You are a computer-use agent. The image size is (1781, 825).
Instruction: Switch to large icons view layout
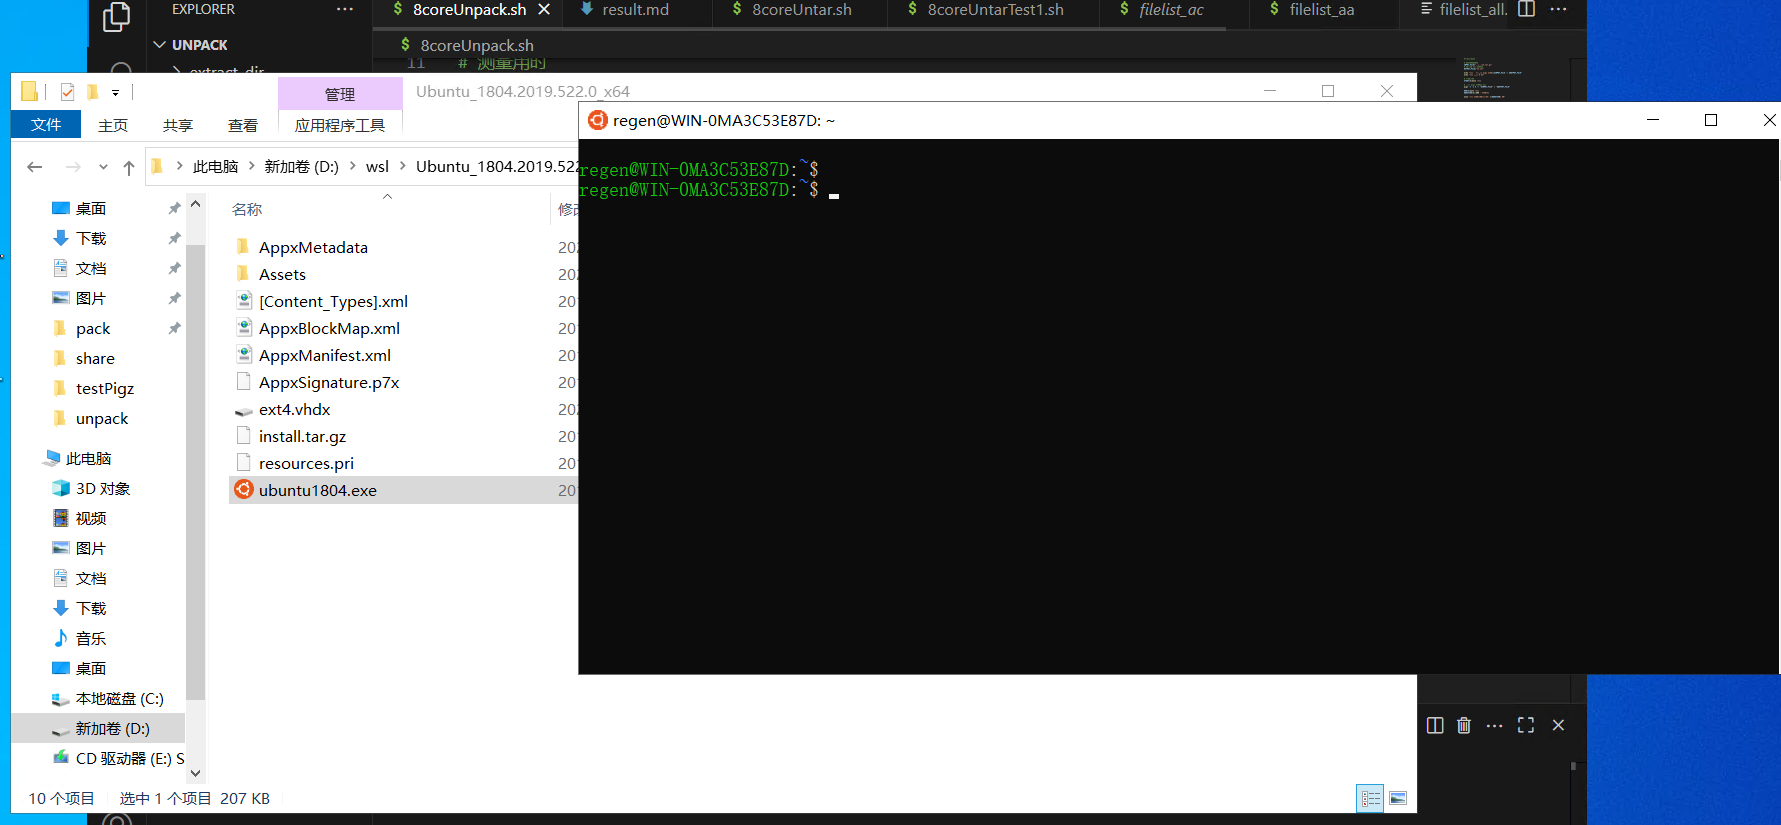1398,798
